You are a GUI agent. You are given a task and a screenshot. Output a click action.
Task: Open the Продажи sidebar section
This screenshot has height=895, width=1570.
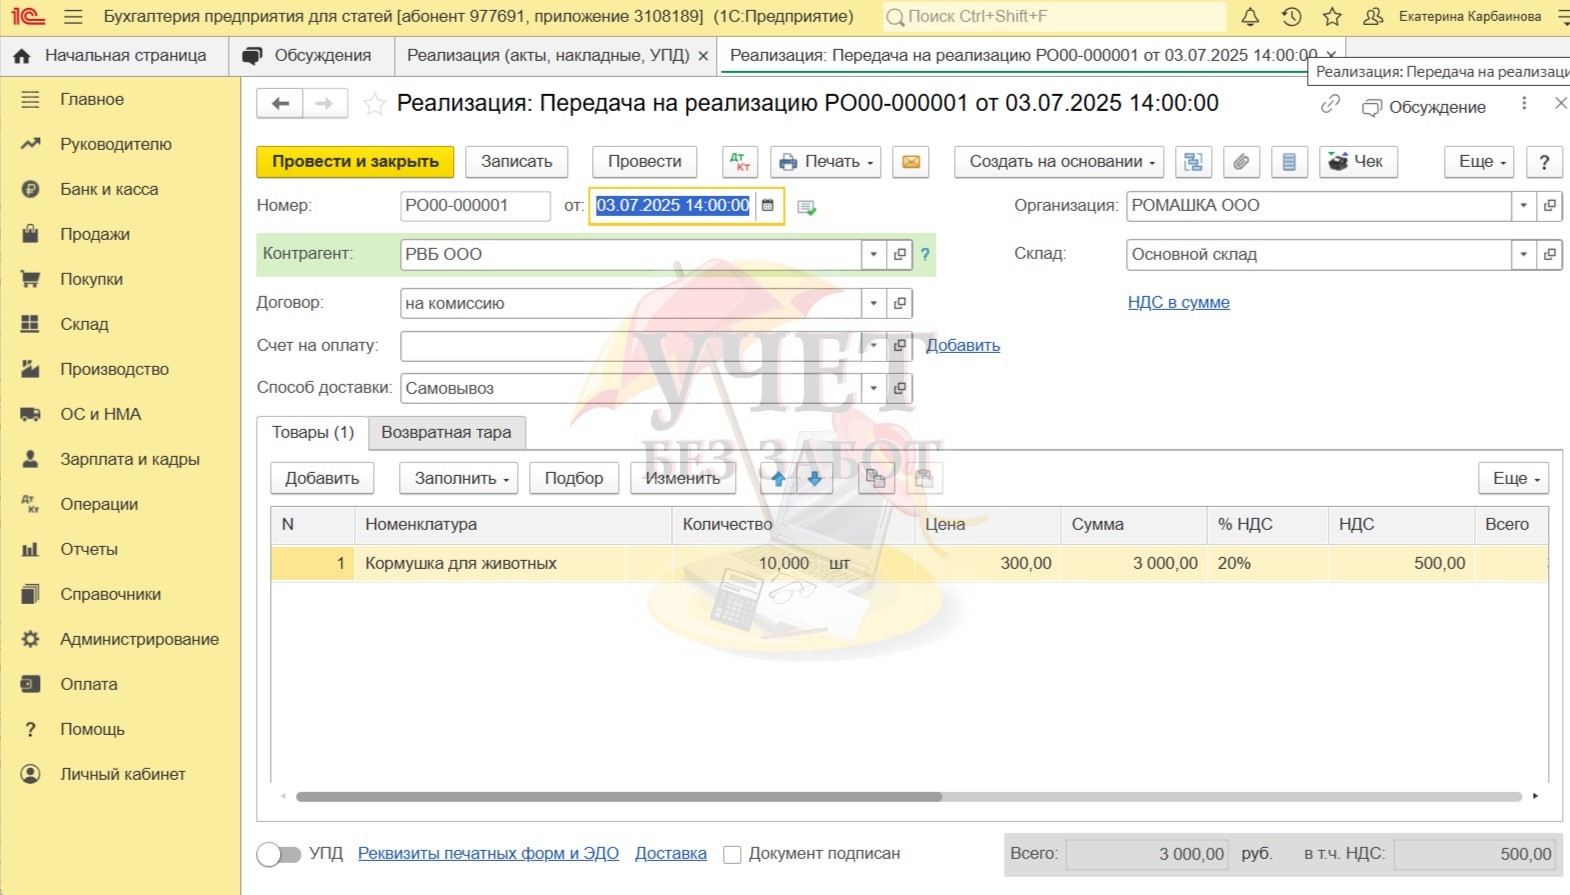point(95,234)
